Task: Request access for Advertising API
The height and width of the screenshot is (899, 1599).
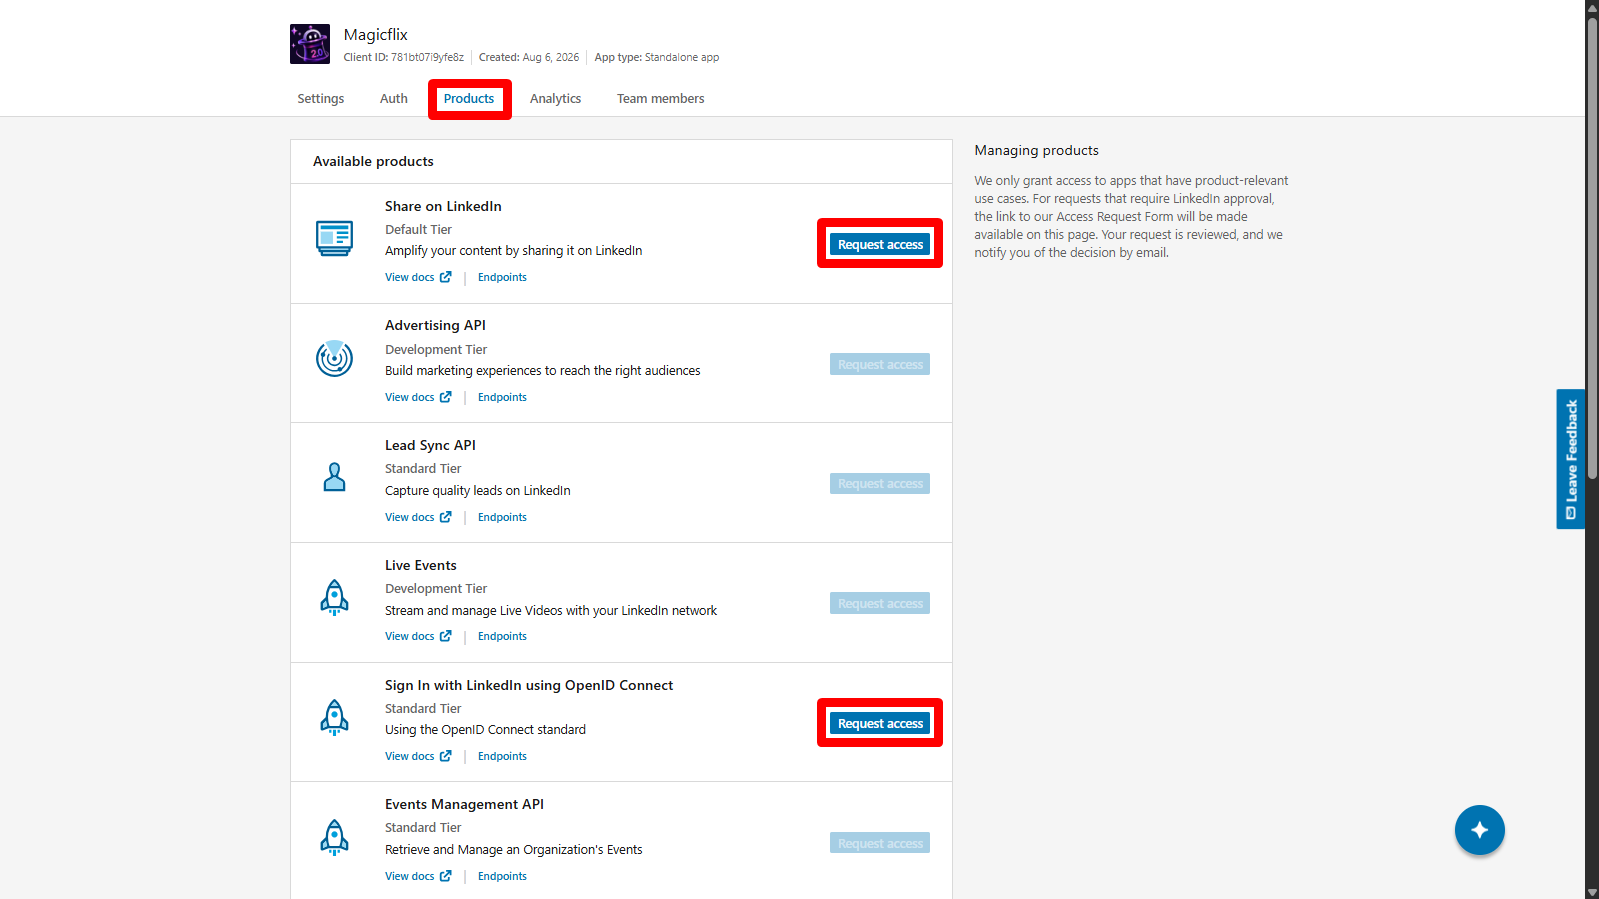Action: pos(880,364)
